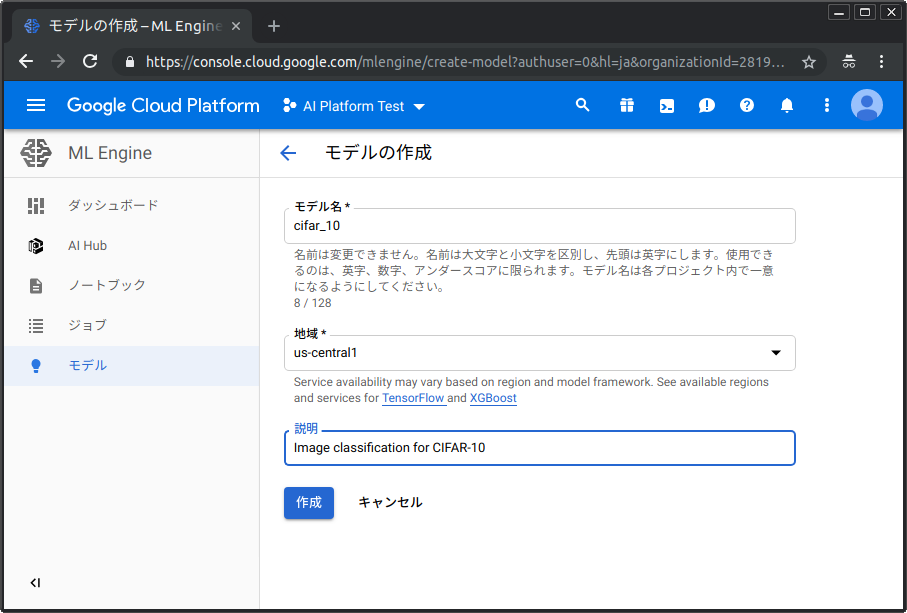Viewport: 907px width, 613px height.
Task: Select the モデル menu item
Action: click(x=132, y=365)
